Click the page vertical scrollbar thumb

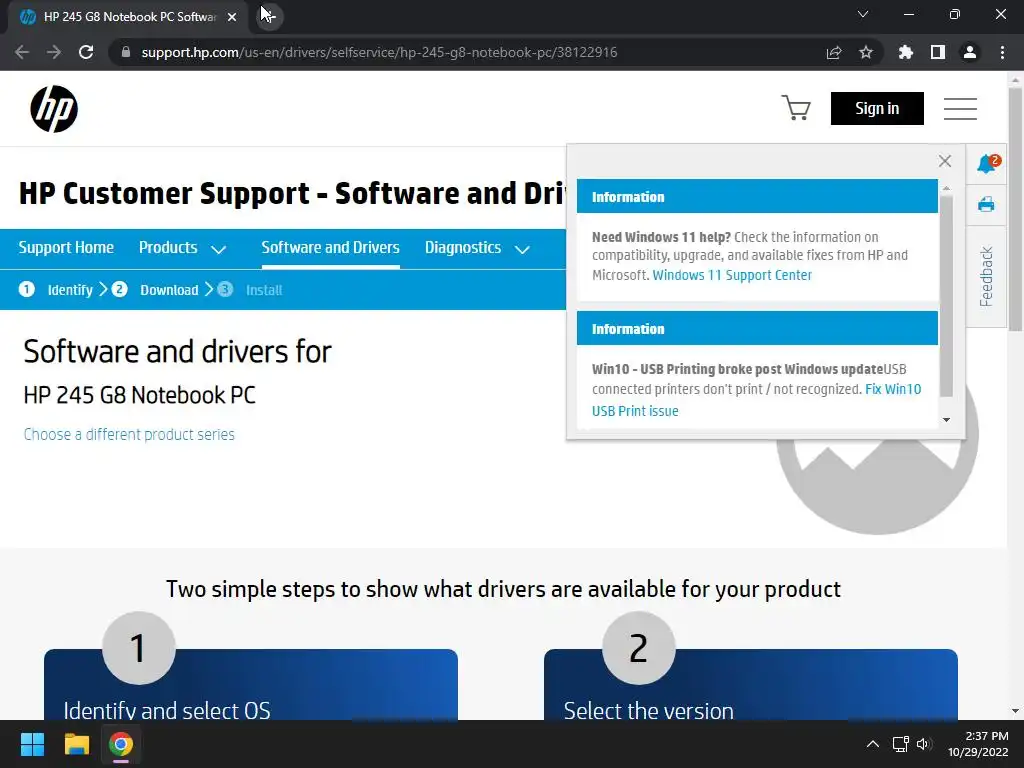coord(1015,209)
